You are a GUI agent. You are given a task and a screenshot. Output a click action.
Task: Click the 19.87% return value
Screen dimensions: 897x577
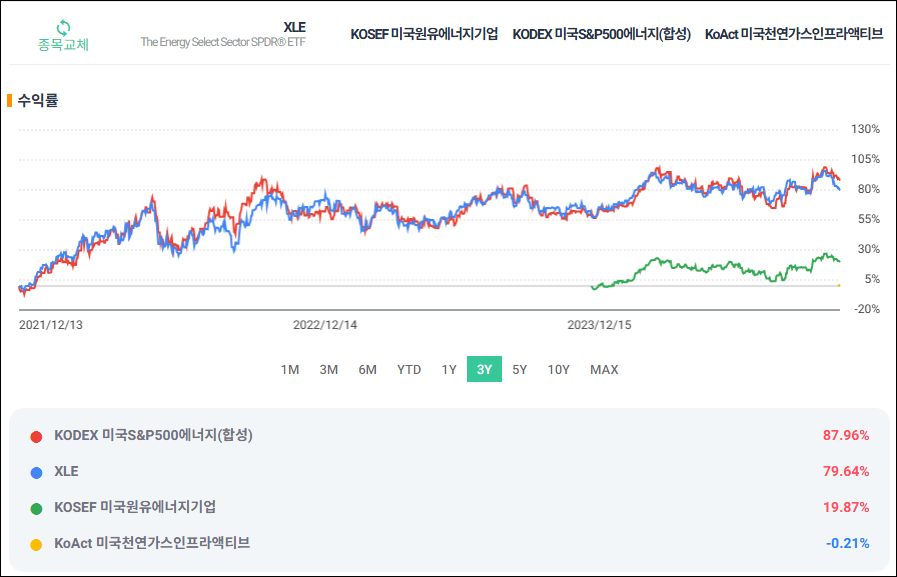(846, 507)
